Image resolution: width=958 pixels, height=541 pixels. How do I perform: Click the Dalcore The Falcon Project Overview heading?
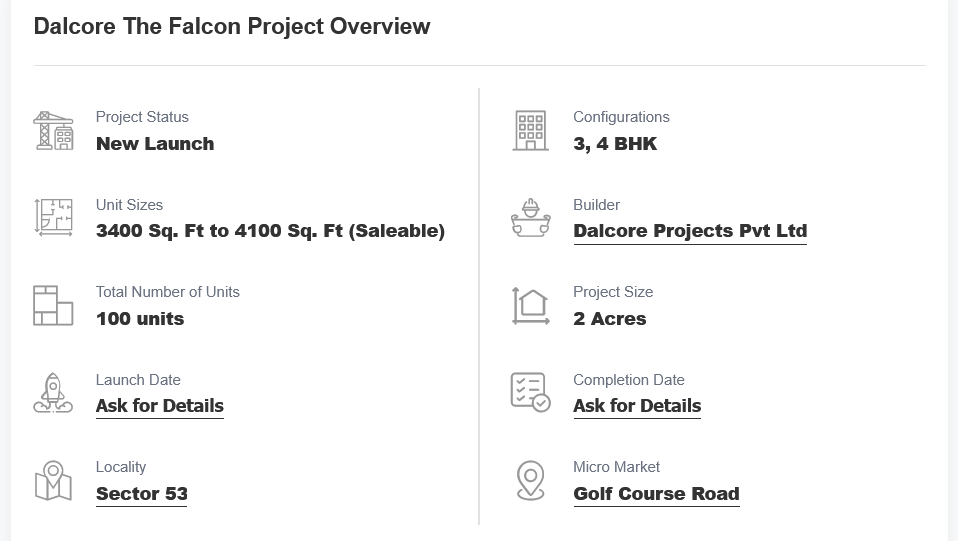click(232, 27)
